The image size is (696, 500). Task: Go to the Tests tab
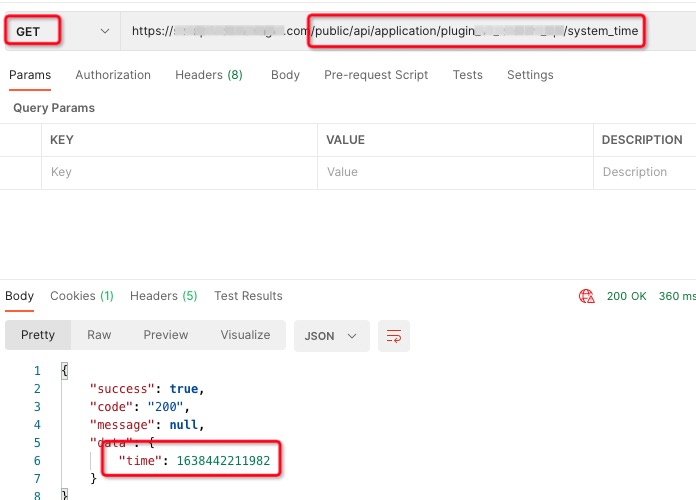coord(467,75)
